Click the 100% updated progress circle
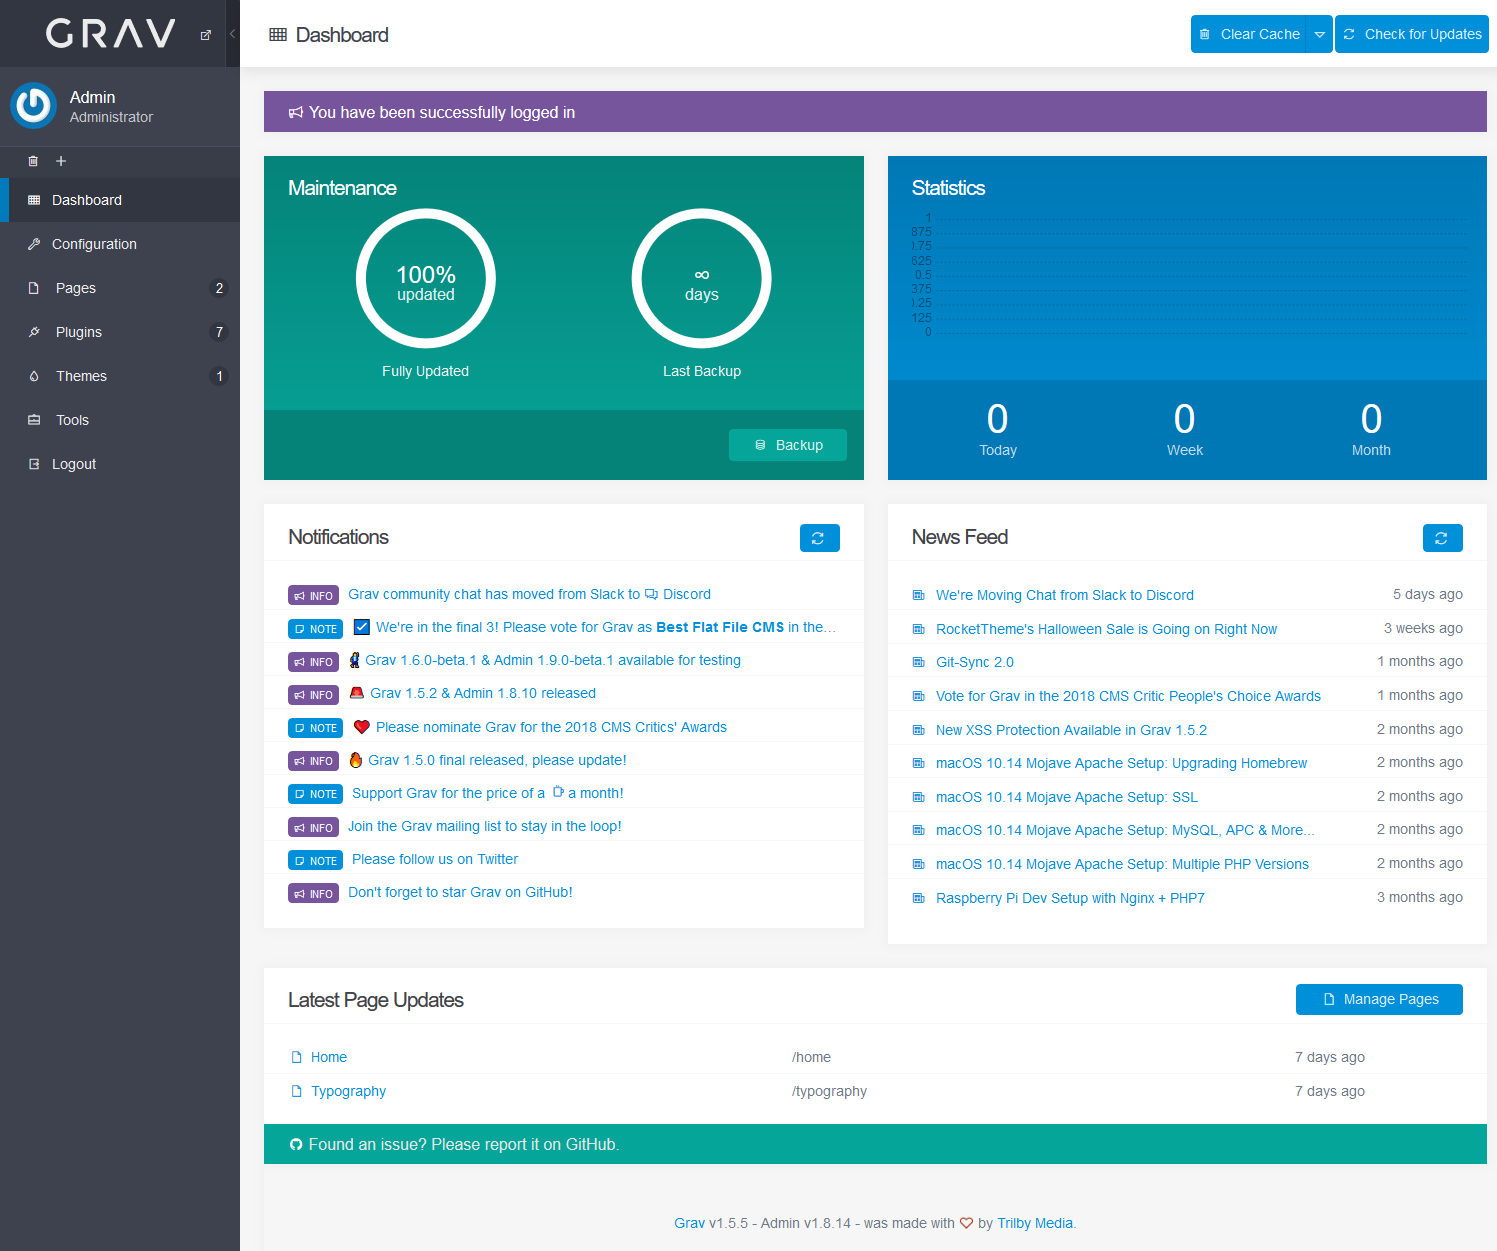The height and width of the screenshot is (1251, 1497). (x=426, y=278)
